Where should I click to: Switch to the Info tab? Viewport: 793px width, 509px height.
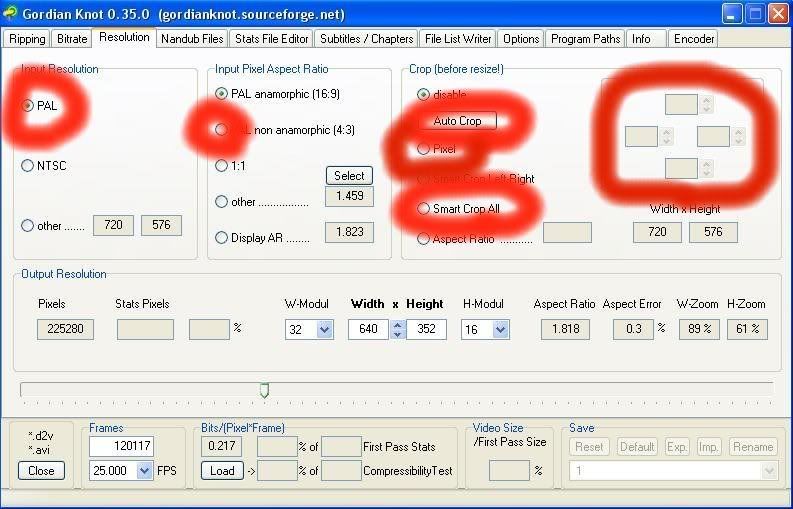[646, 39]
